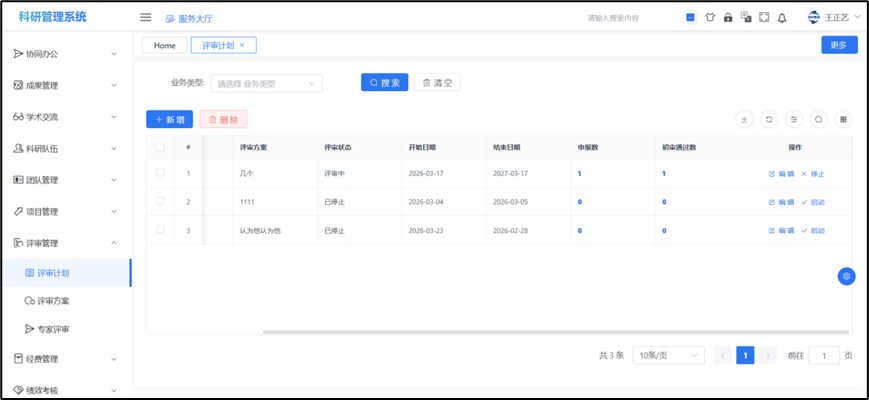Click the language translation icon
The image size is (869, 400).
[x=746, y=17]
